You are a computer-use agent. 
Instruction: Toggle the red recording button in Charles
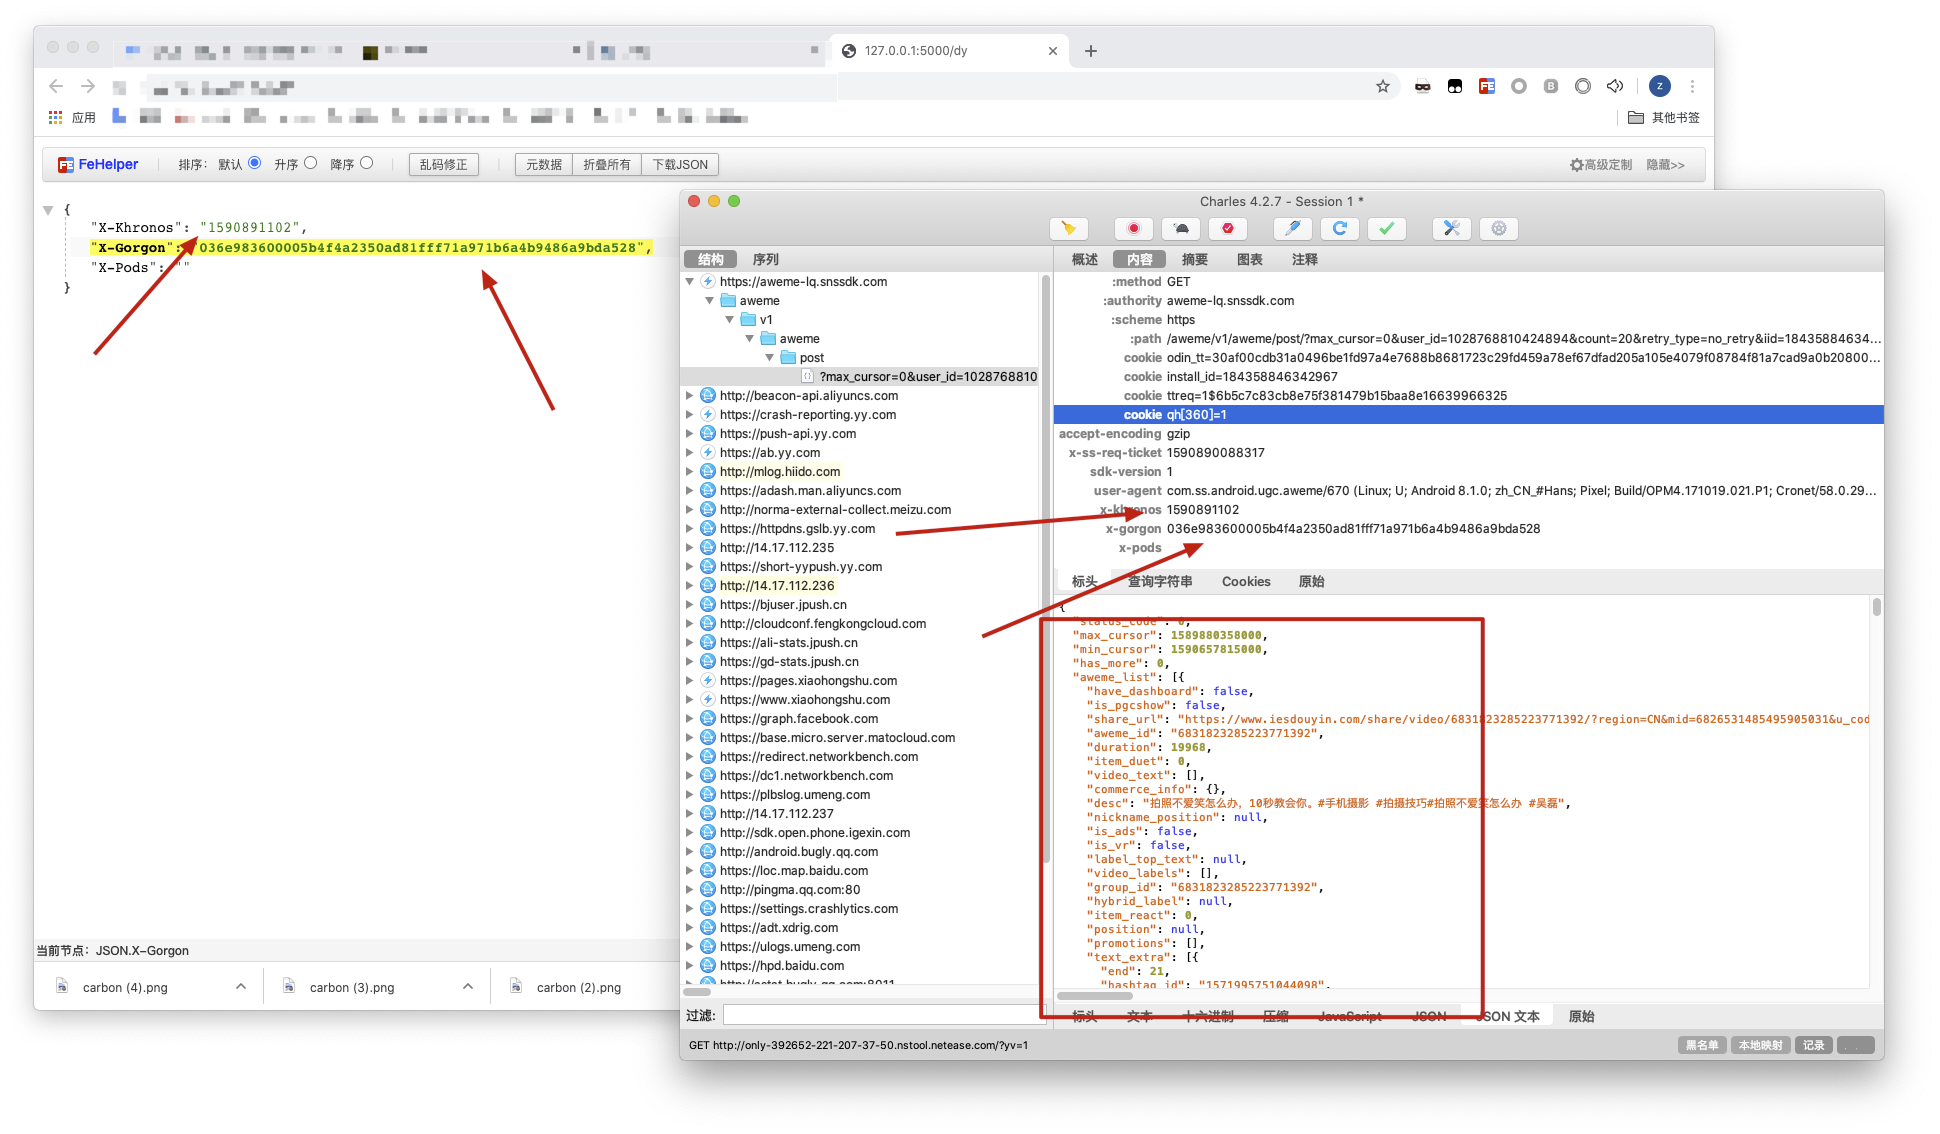[x=1133, y=229]
